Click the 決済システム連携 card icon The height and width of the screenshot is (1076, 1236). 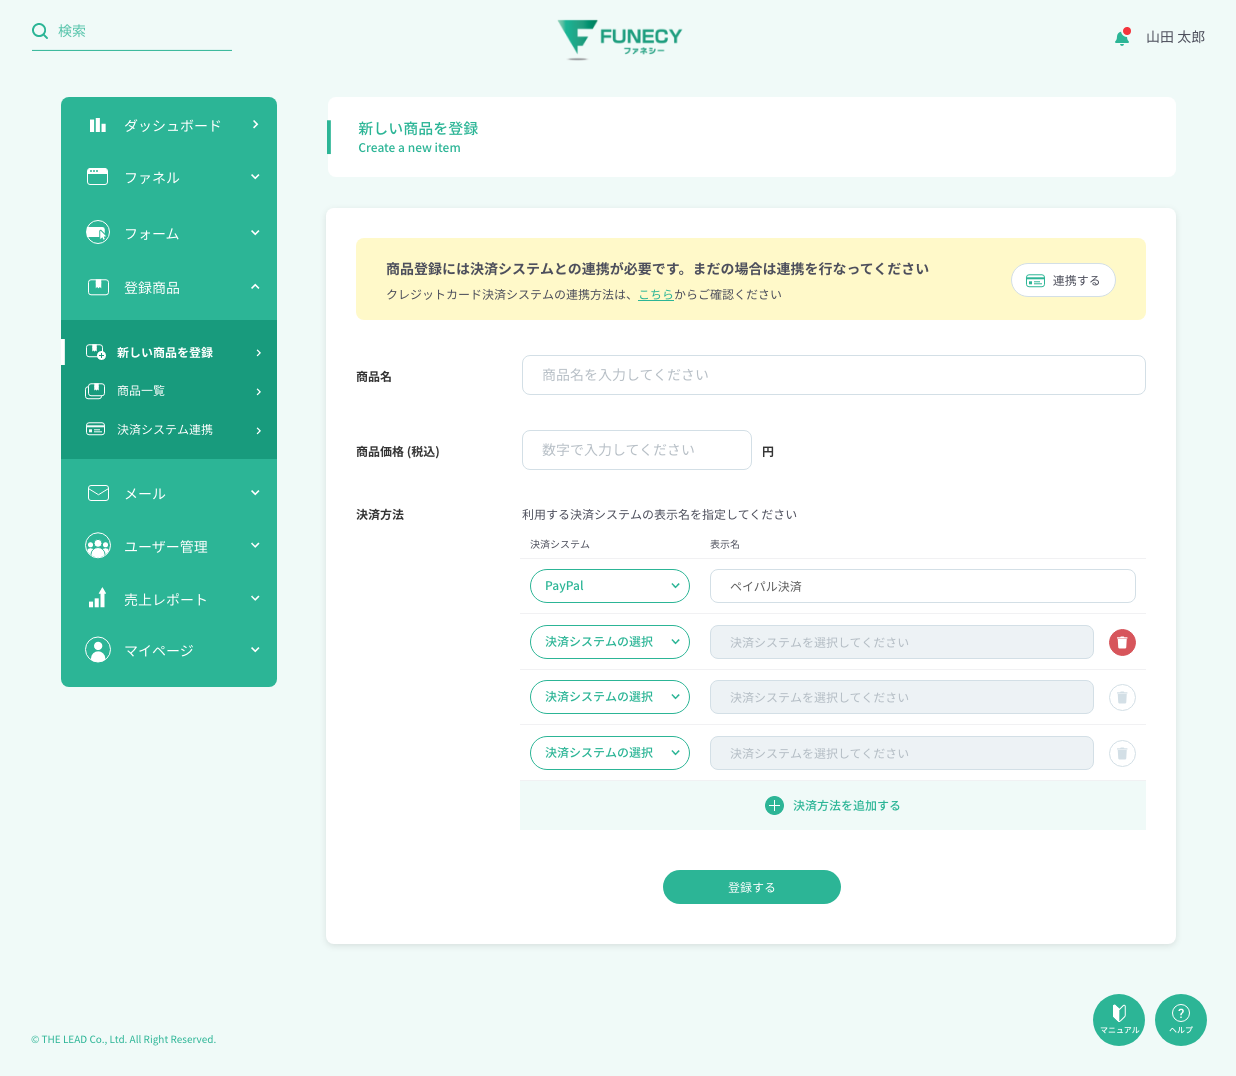click(95, 429)
